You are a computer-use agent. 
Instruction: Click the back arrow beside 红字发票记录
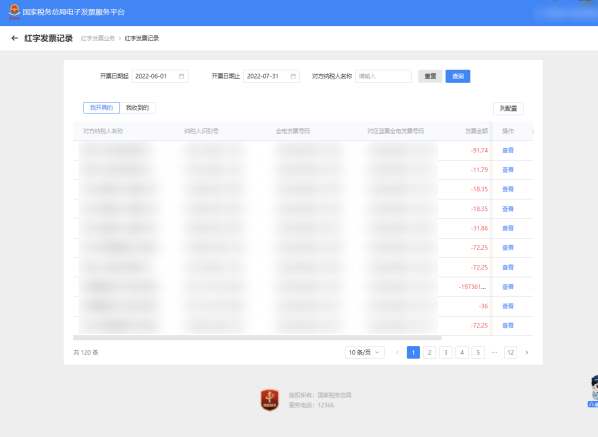coord(14,38)
